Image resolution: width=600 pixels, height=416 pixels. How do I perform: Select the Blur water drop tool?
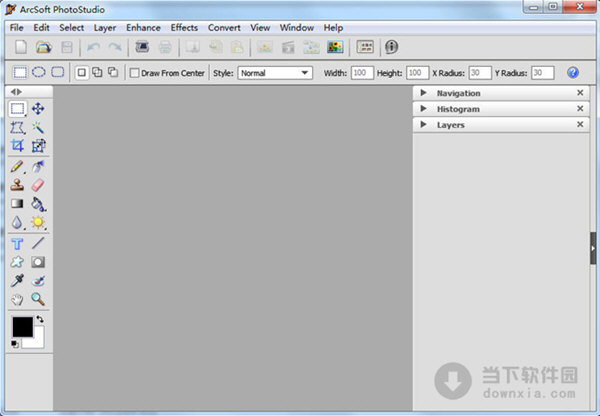coord(17,222)
